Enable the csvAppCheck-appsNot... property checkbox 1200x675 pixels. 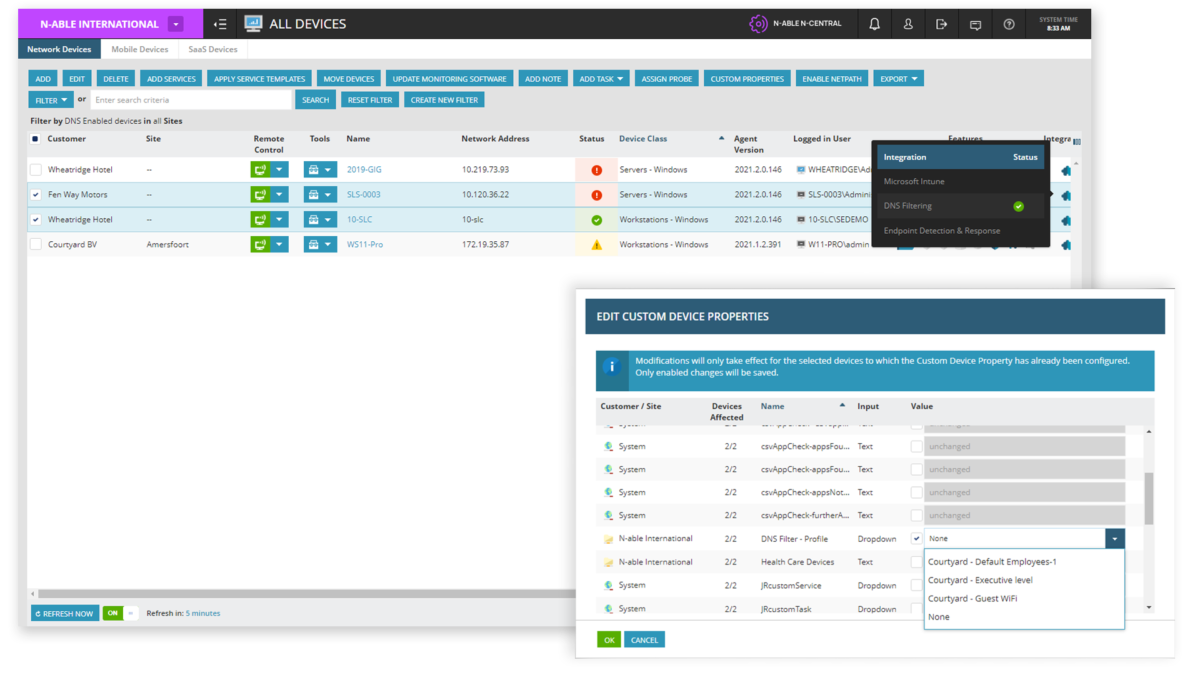pos(916,492)
